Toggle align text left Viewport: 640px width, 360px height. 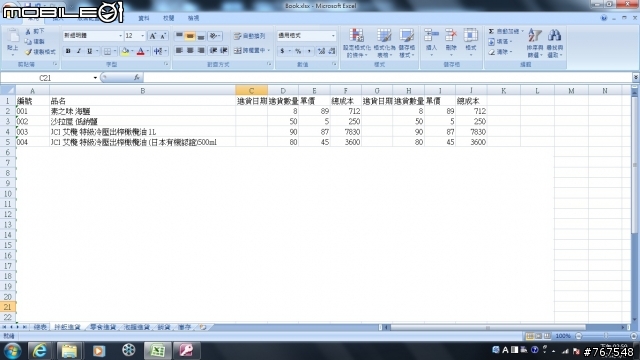[x=179, y=50]
